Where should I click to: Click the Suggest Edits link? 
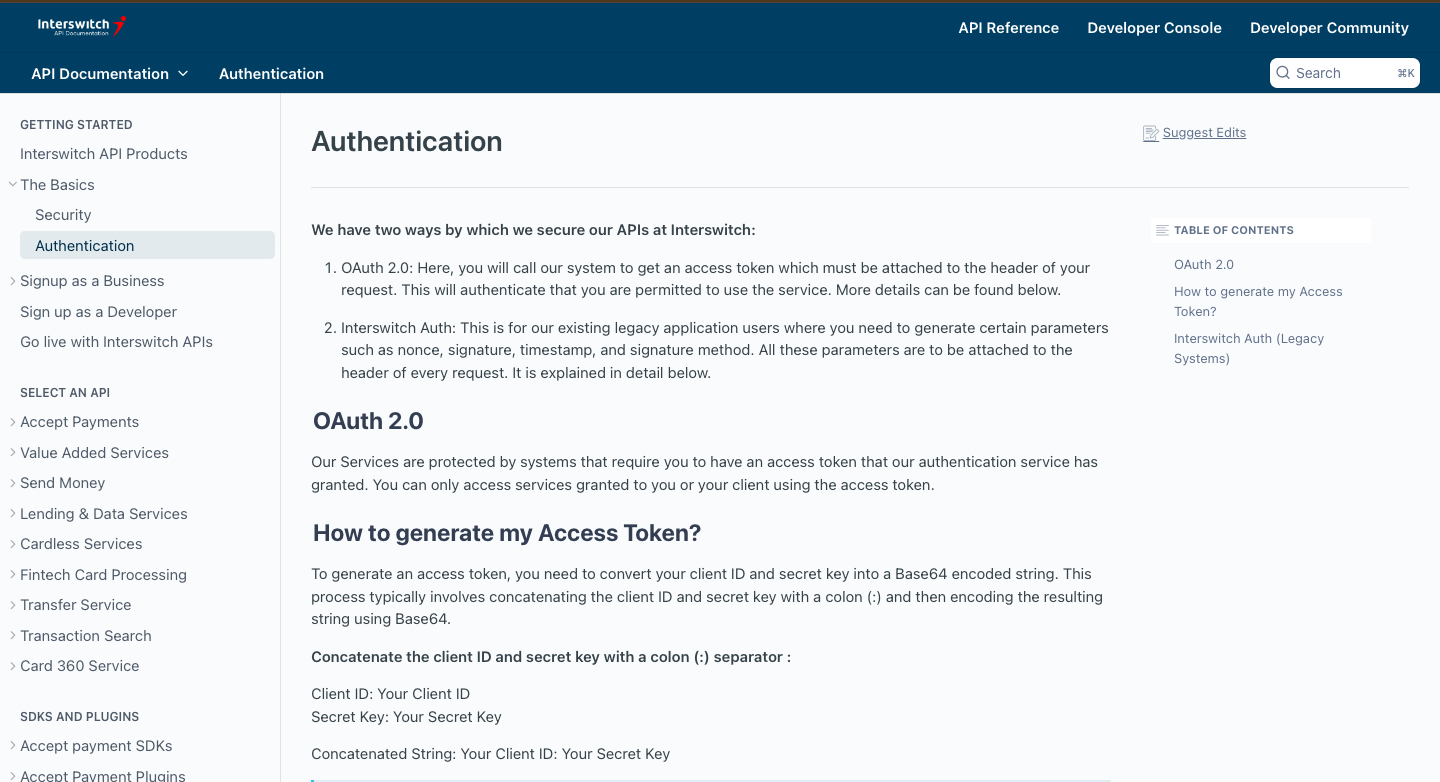(x=1204, y=133)
